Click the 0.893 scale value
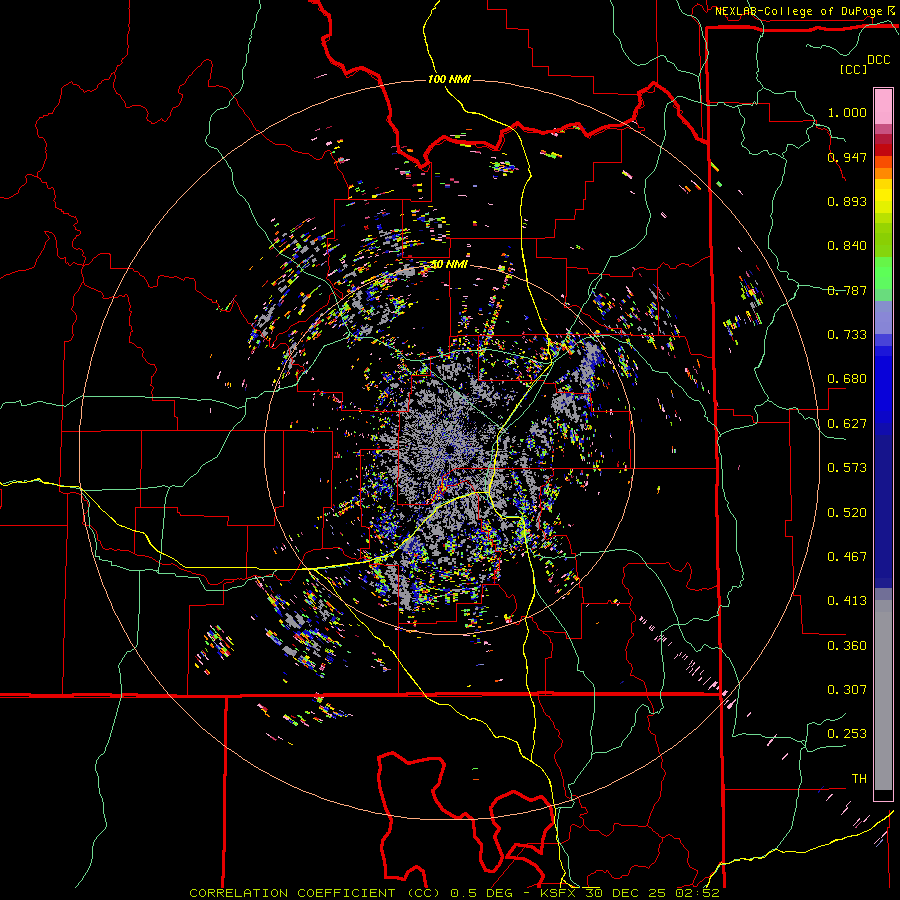Viewport: 900px width, 900px height. 847,201
